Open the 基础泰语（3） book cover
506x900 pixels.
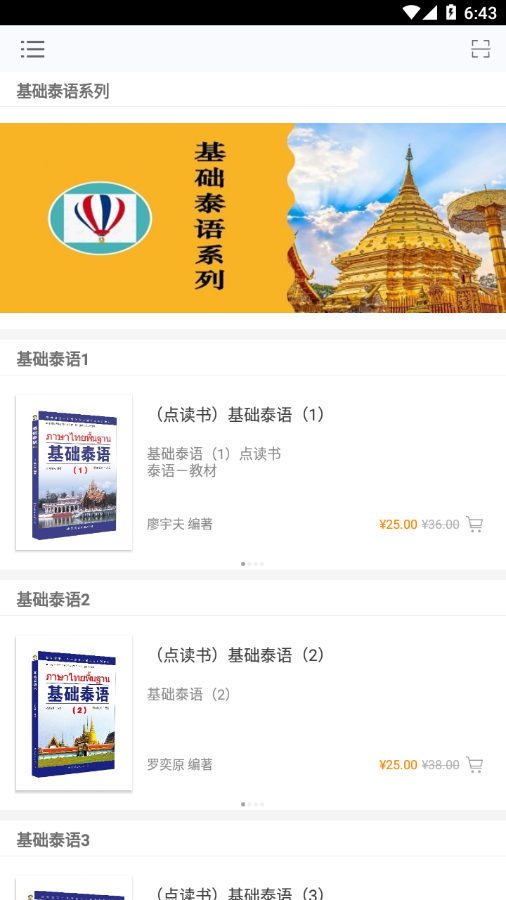click(74, 888)
